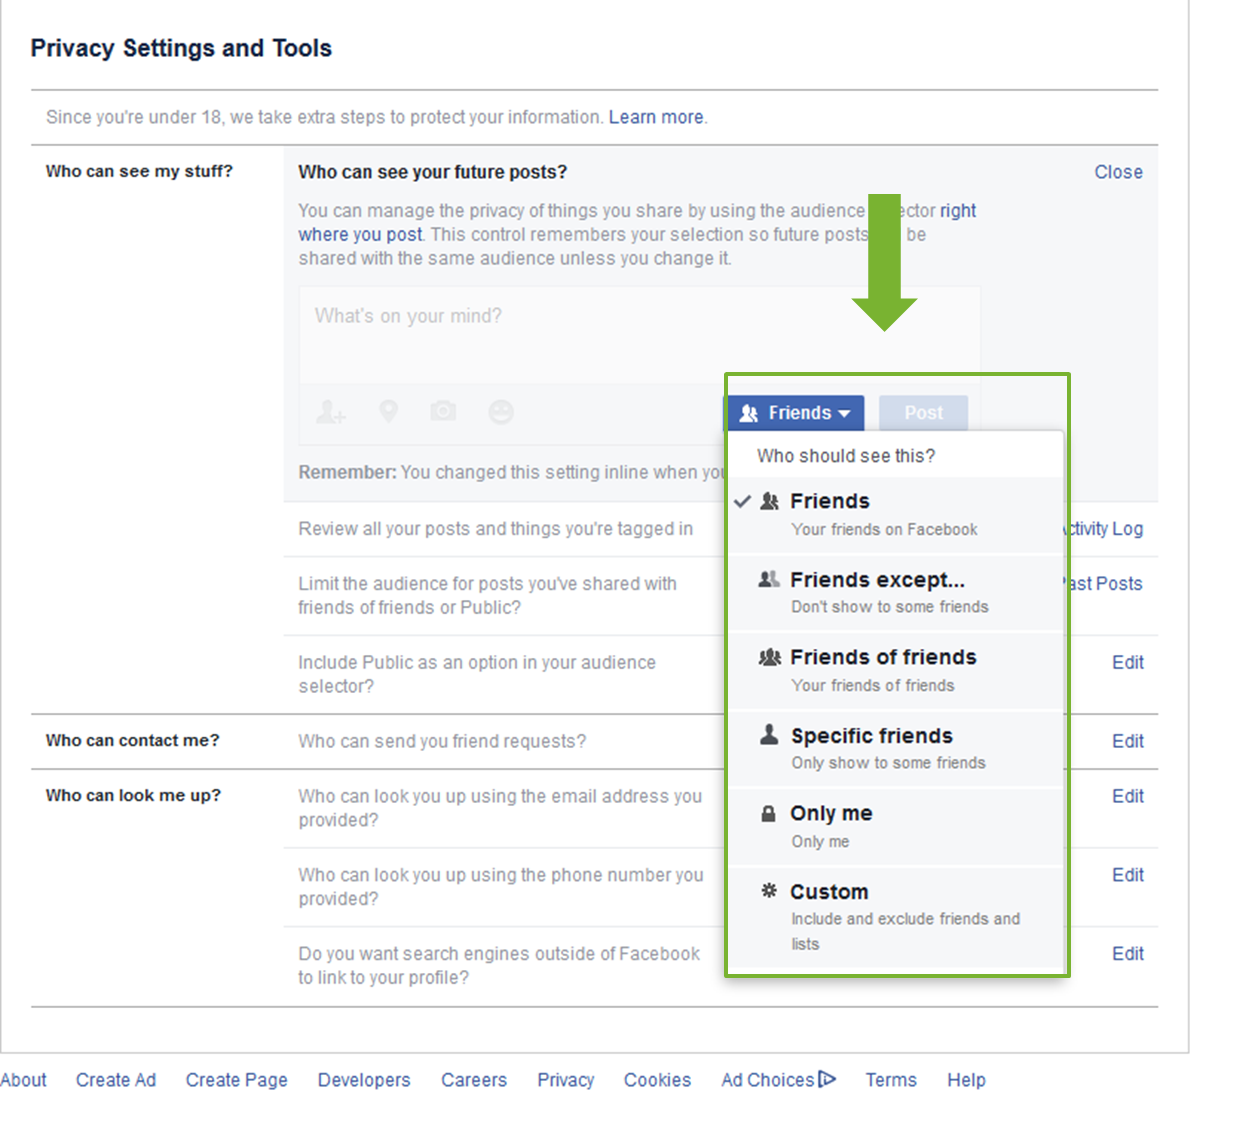Viewport: 1240px width, 1125px height.
Task: Click 'Who should see this?' menu header
Action: click(x=846, y=456)
